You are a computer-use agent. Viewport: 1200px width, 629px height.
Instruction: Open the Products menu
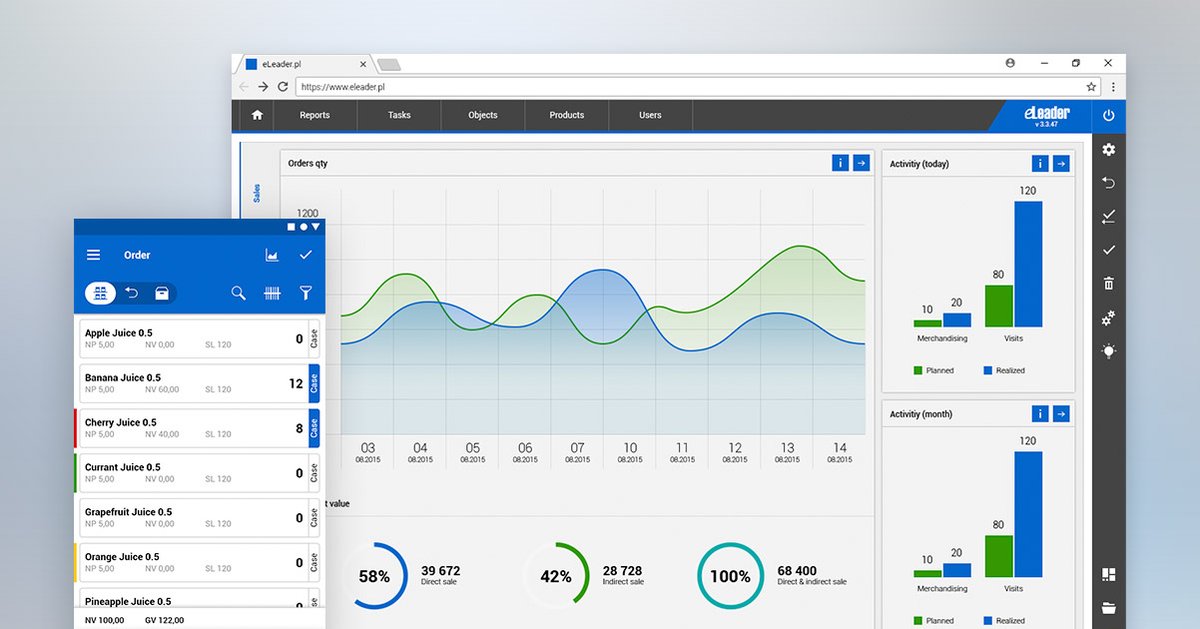(x=567, y=115)
